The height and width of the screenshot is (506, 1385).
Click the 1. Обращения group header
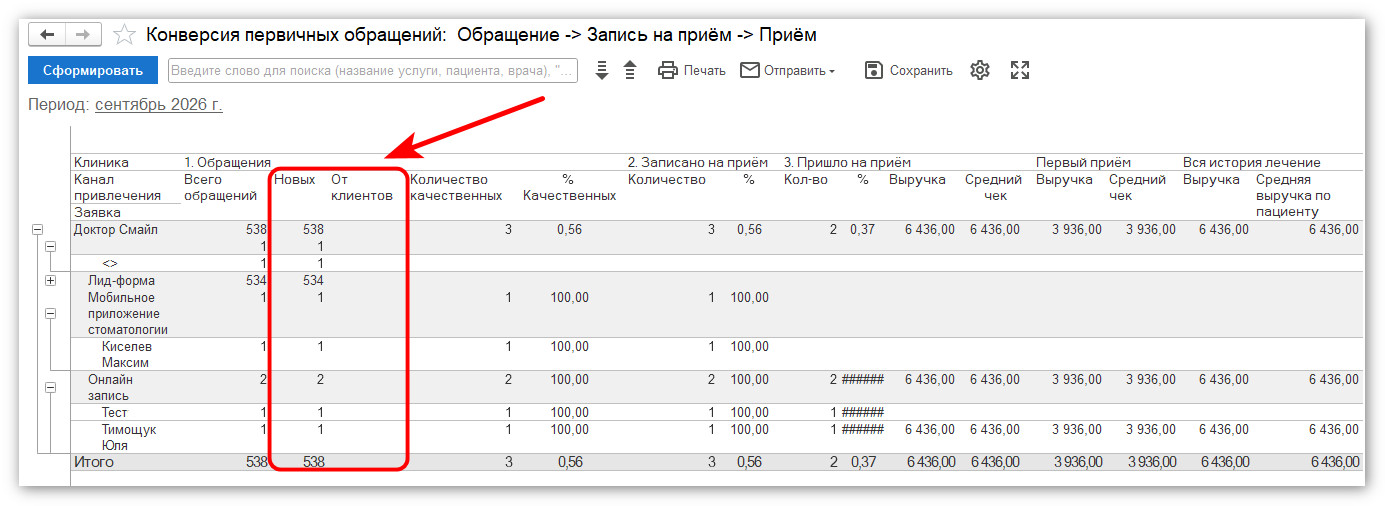[x=228, y=162]
